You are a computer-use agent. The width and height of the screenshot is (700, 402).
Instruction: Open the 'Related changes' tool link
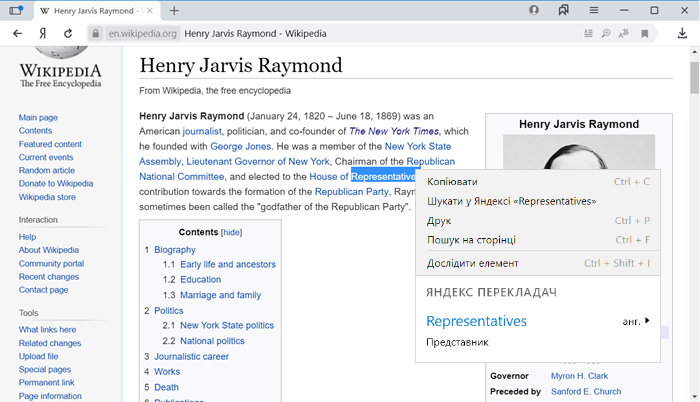[50, 343]
